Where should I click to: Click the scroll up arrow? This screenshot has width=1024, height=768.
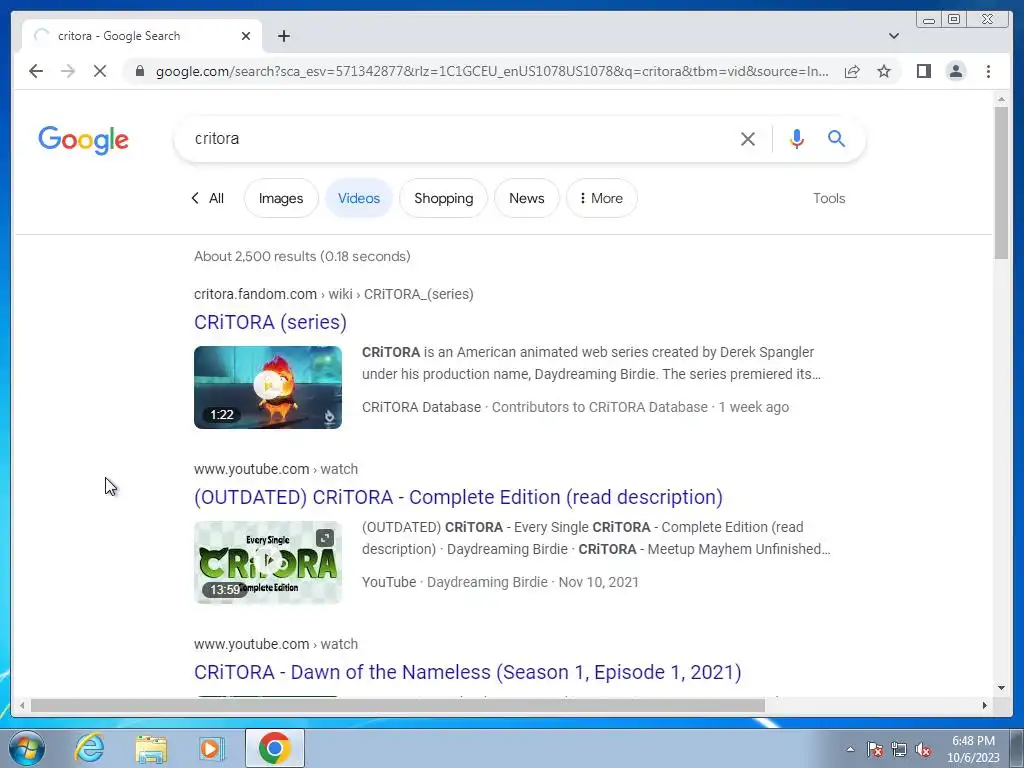(x=1001, y=99)
